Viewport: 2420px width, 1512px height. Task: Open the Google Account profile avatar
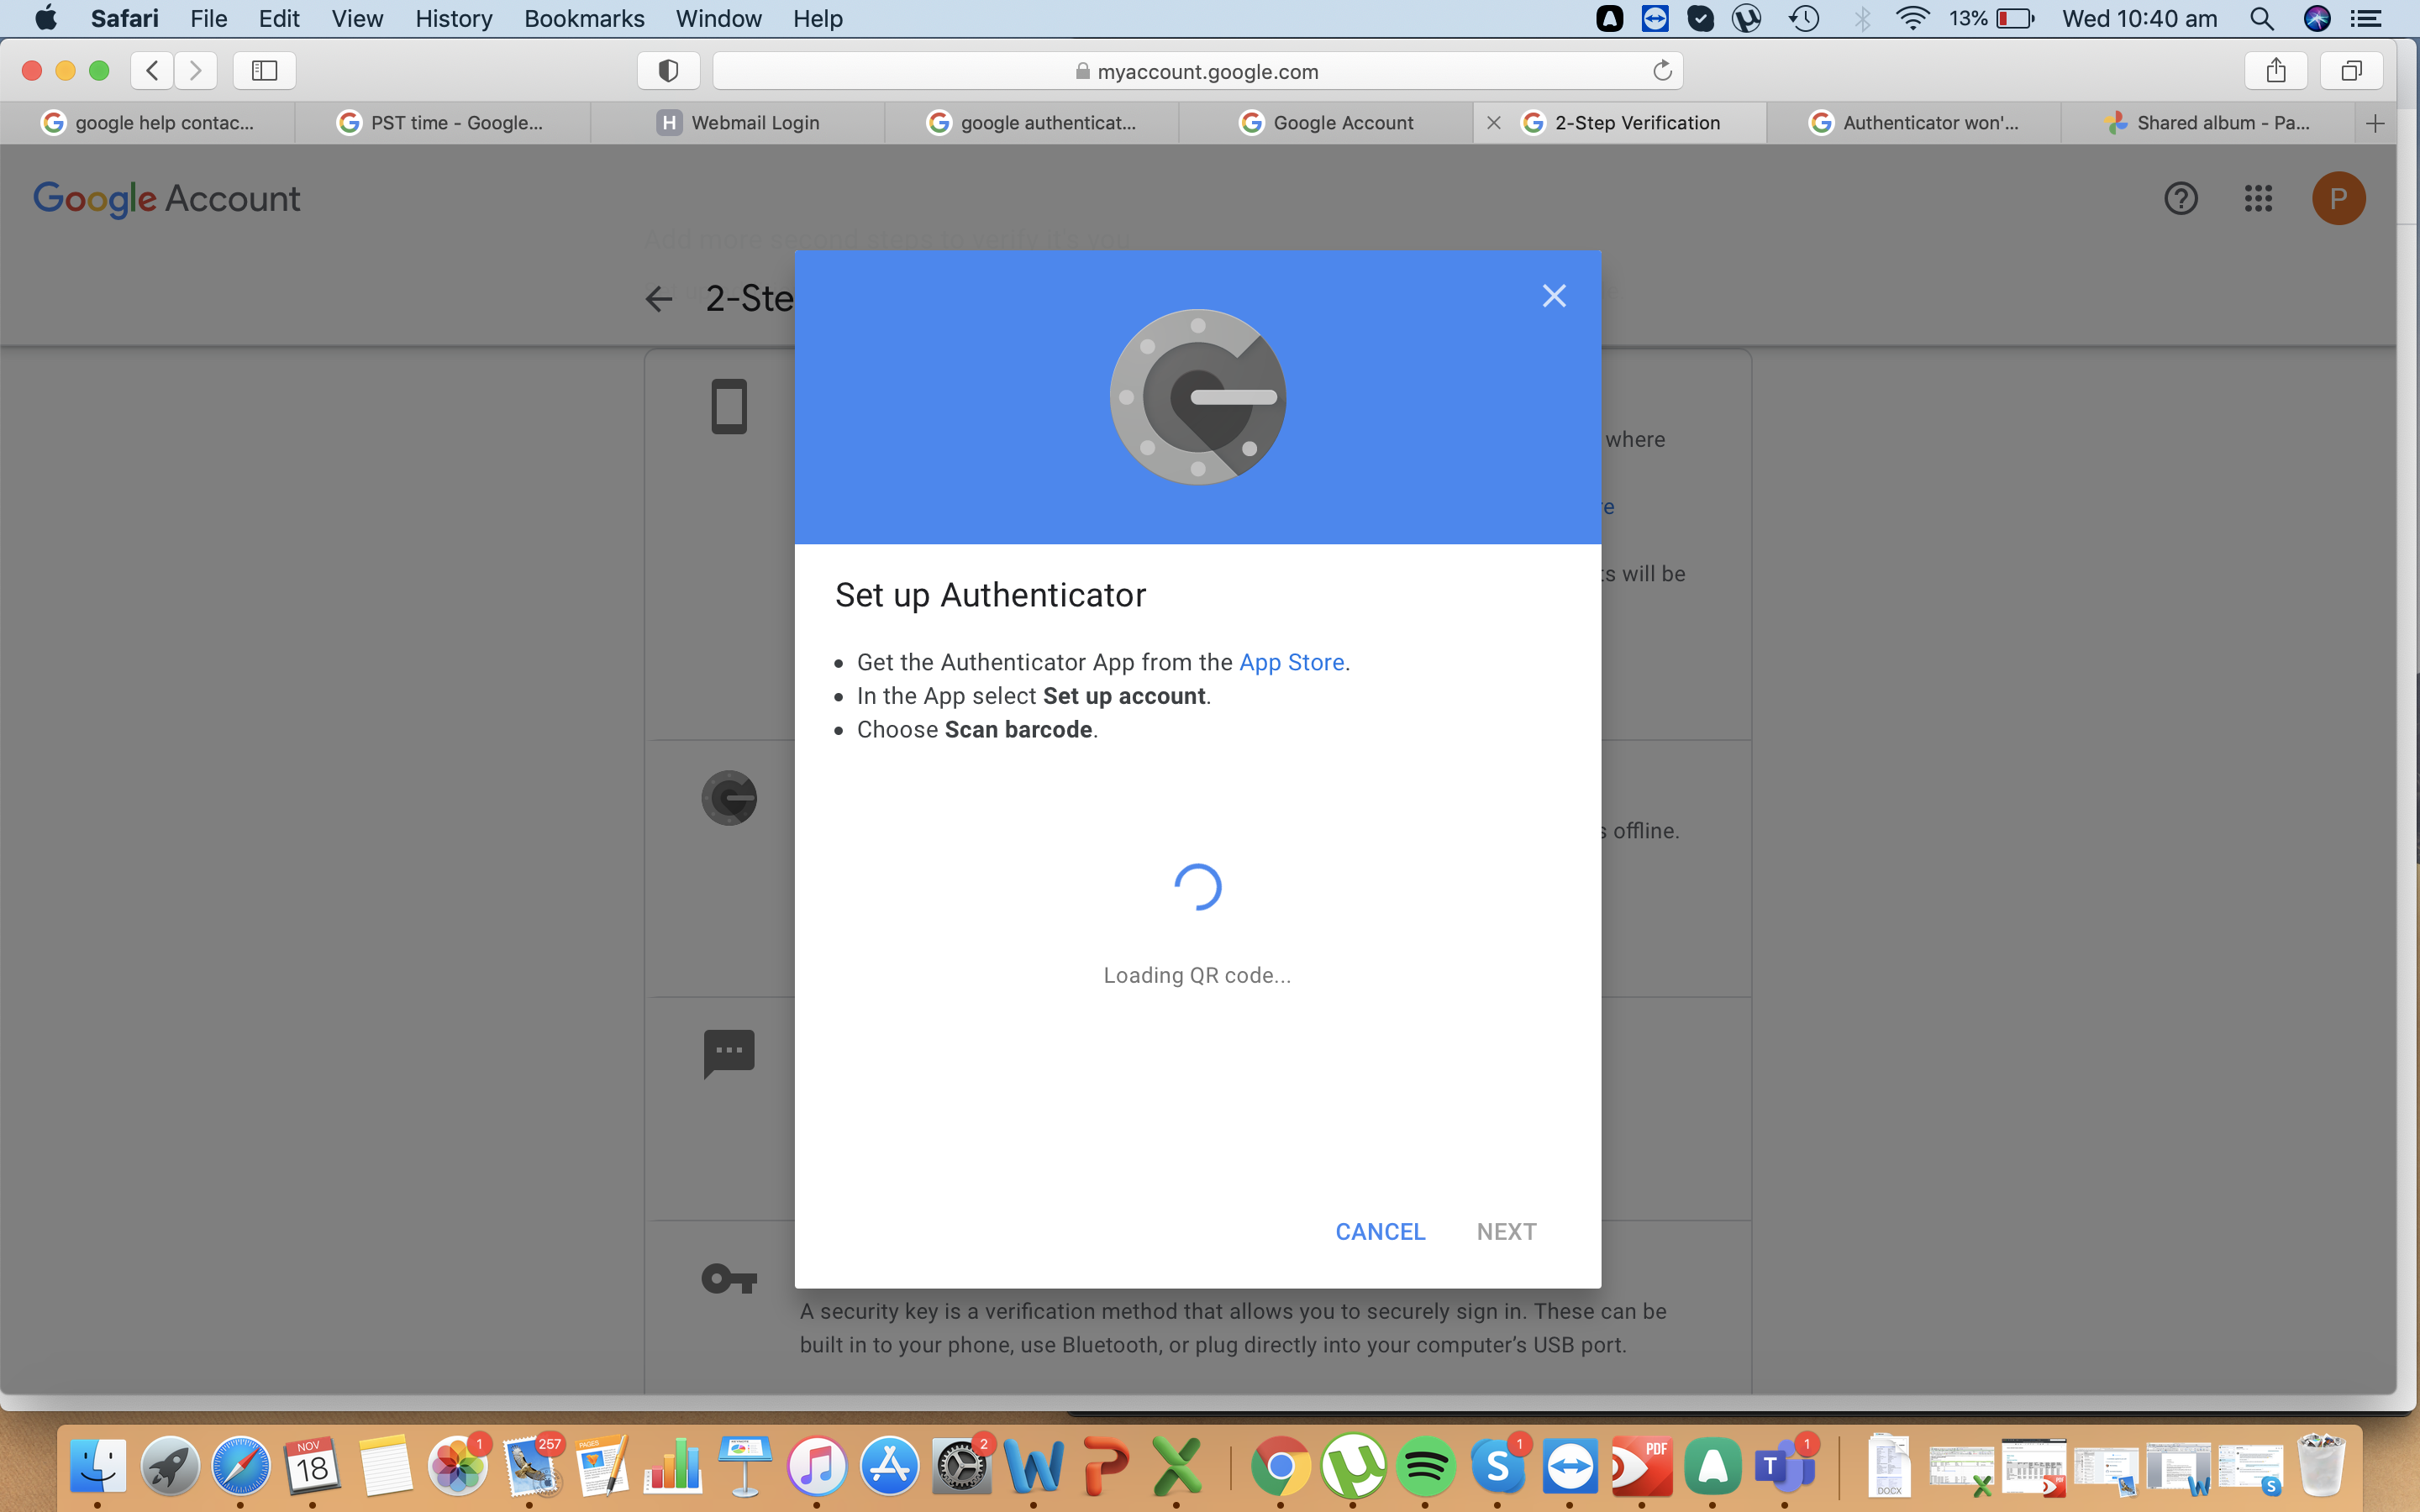[x=2339, y=198]
